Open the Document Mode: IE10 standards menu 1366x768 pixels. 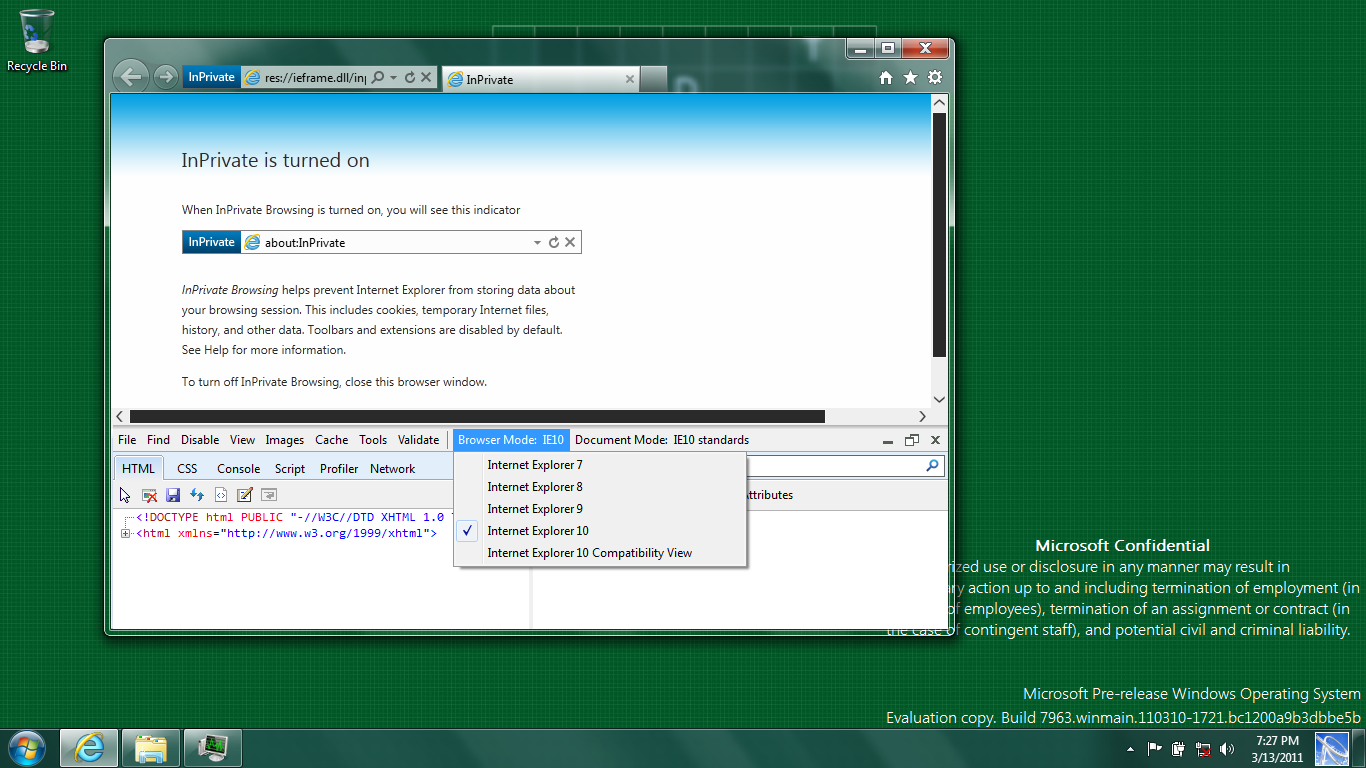coord(662,440)
